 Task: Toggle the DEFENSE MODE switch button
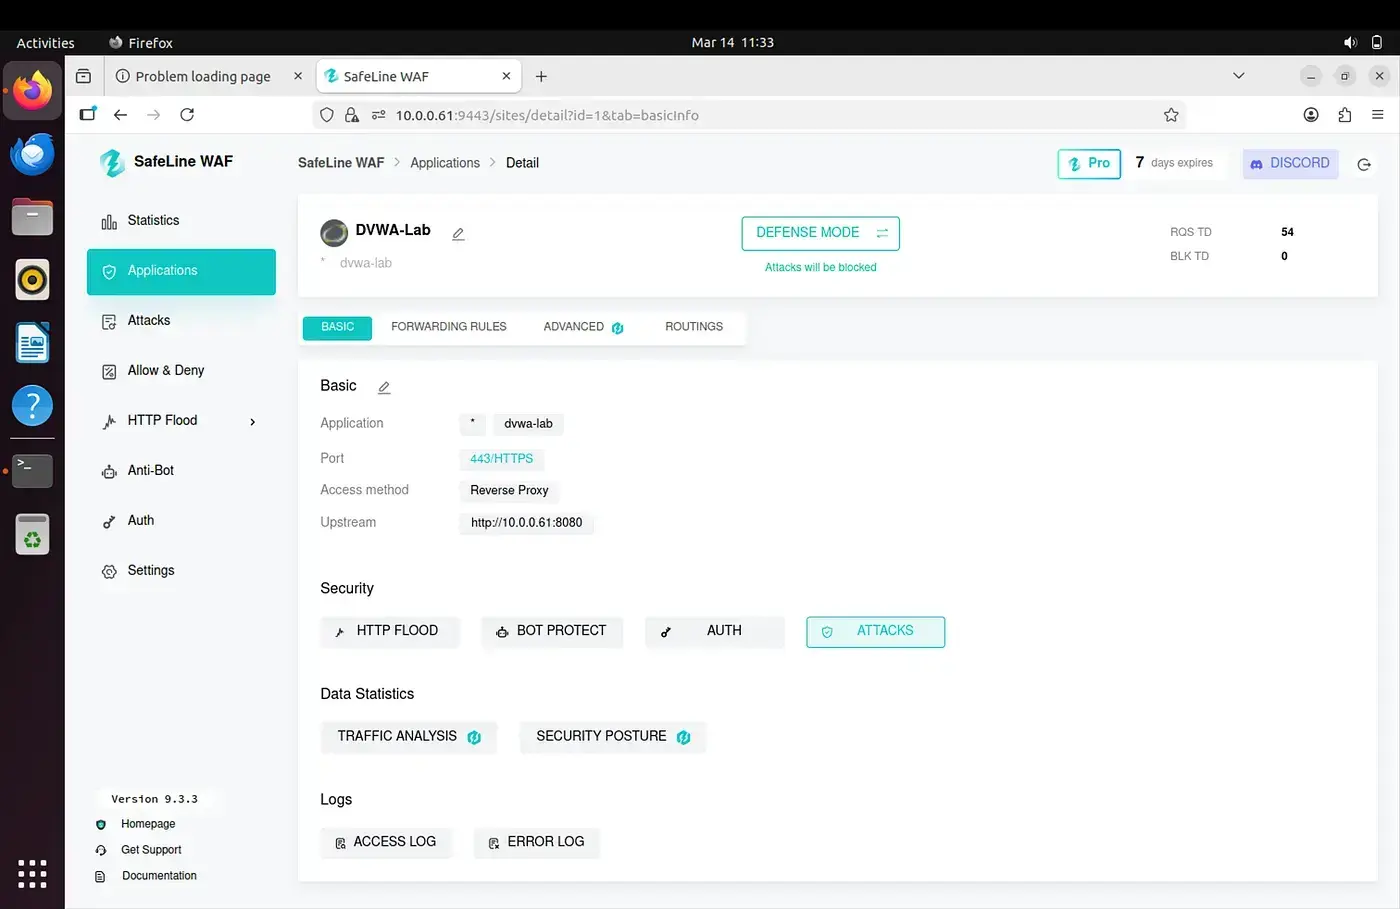point(820,233)
